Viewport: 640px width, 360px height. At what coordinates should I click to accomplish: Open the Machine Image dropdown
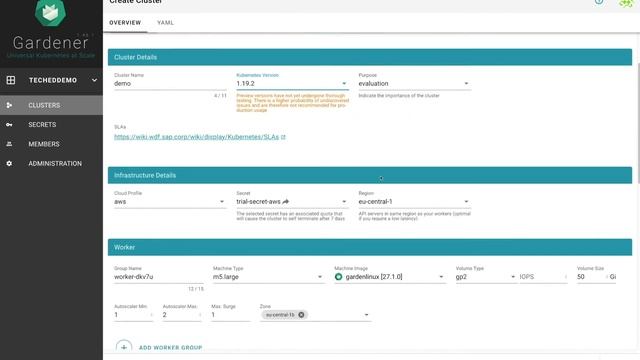[390, 277]
